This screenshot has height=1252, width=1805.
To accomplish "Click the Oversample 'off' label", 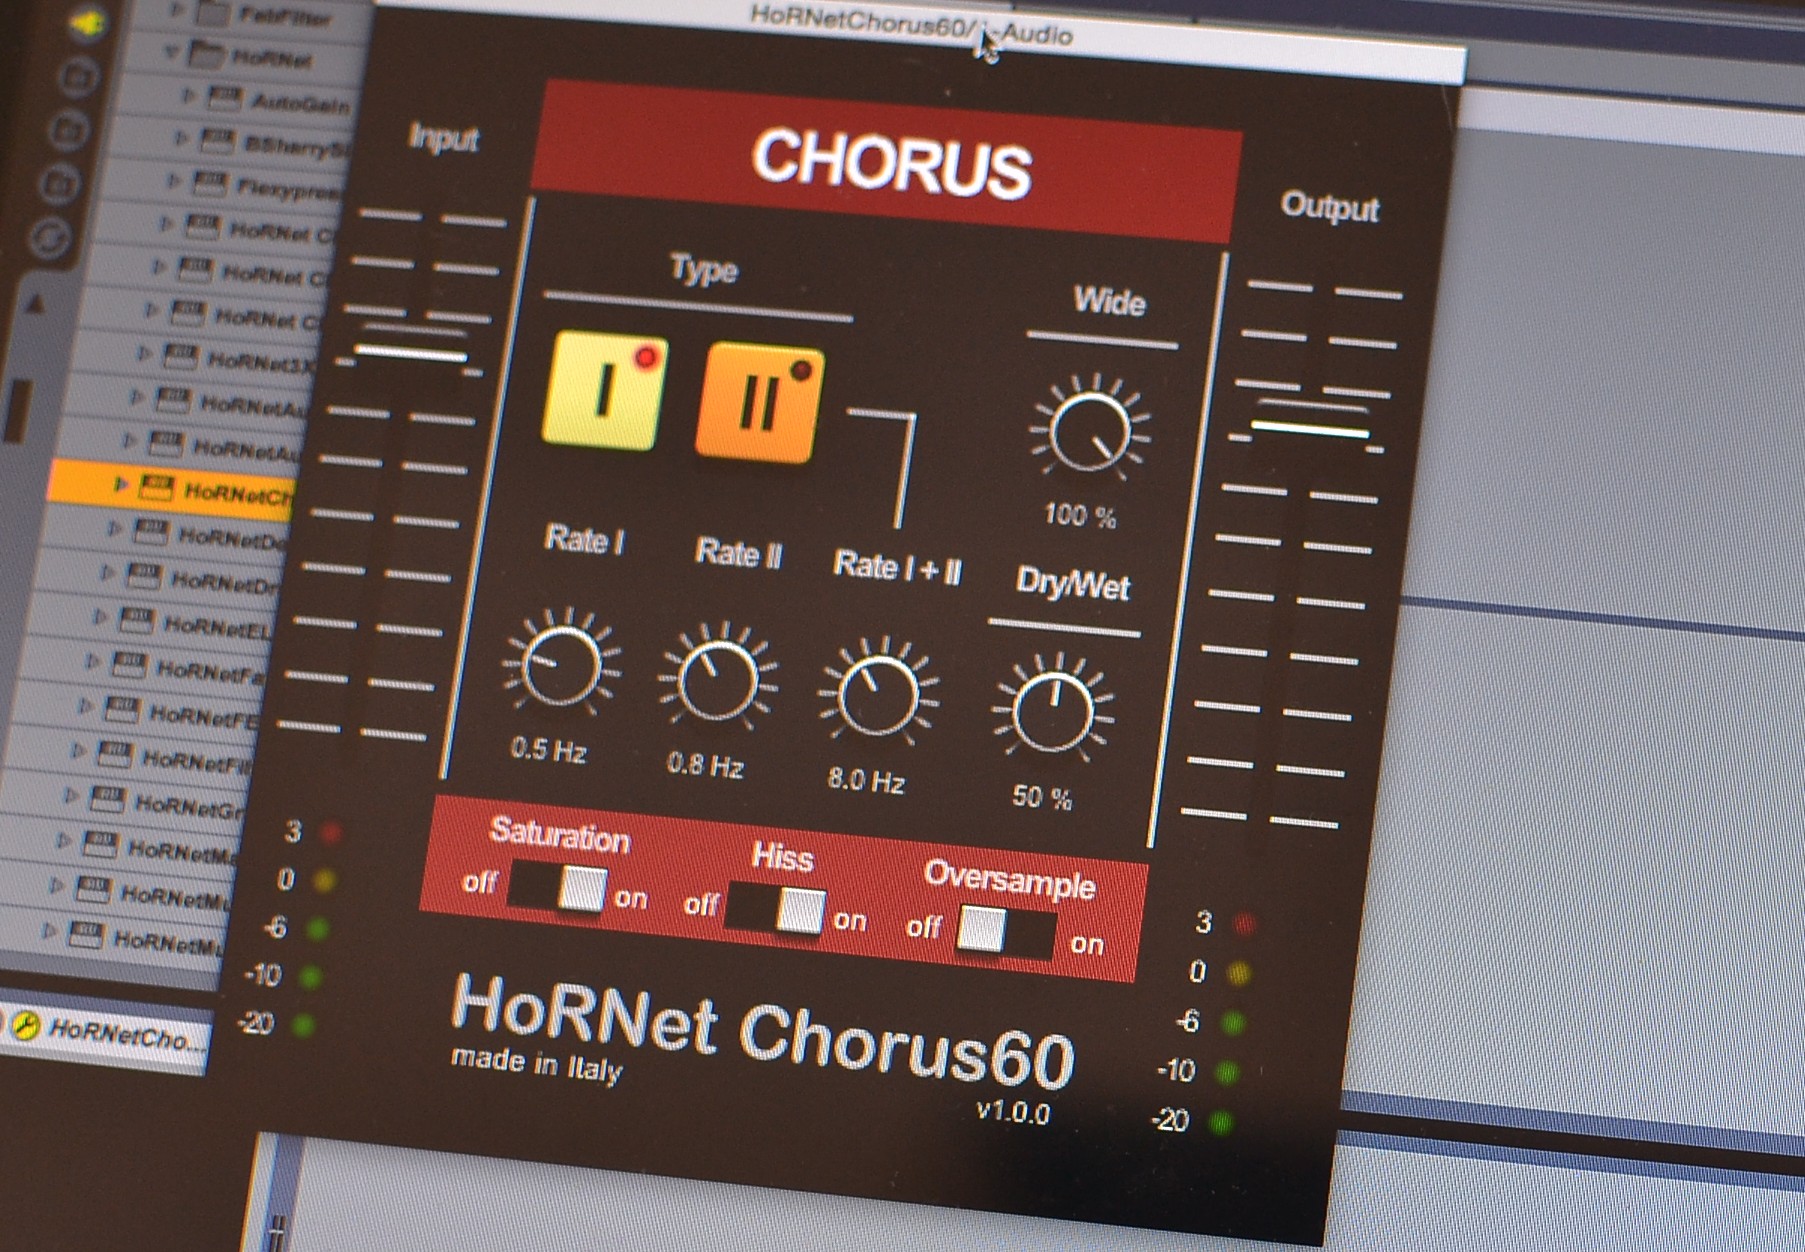I will point(924,927).
